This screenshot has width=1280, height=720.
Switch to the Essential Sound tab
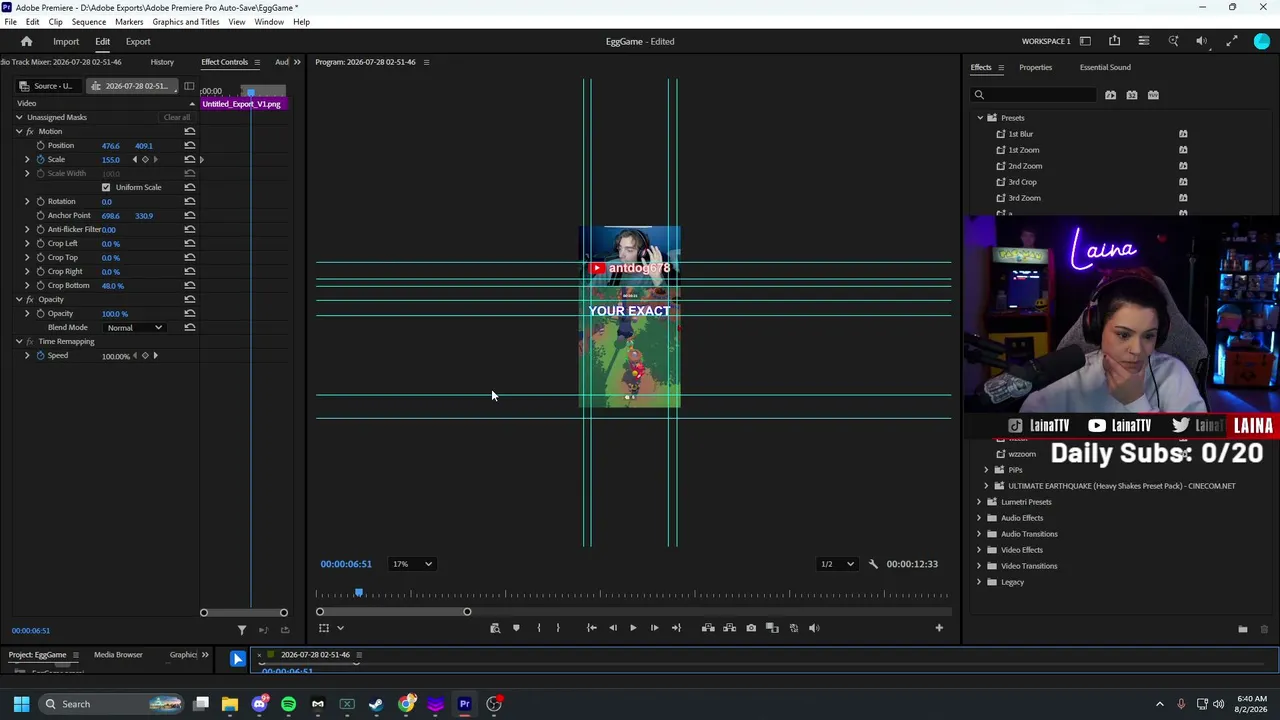click(x=1105, y=68)
